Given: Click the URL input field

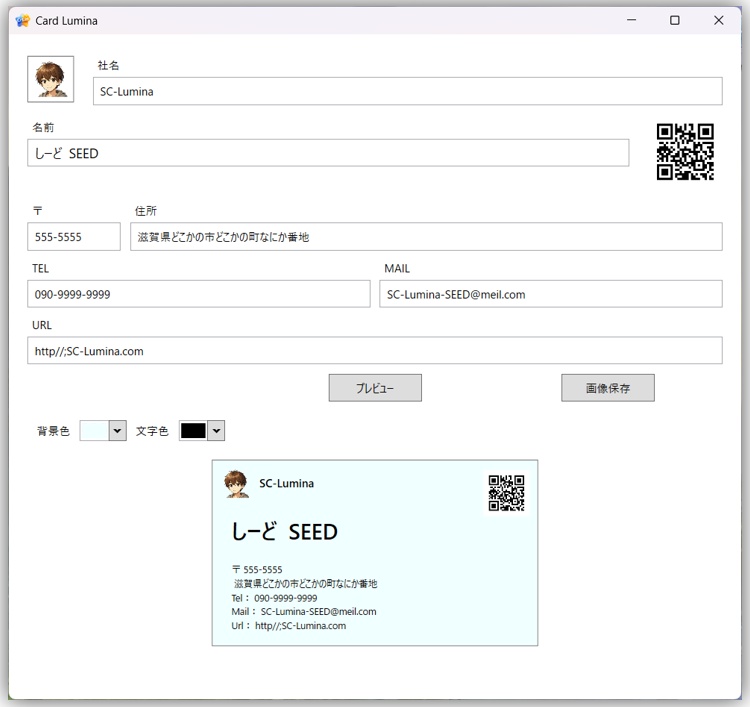Looking at the screenshot, I should [375, 351].
